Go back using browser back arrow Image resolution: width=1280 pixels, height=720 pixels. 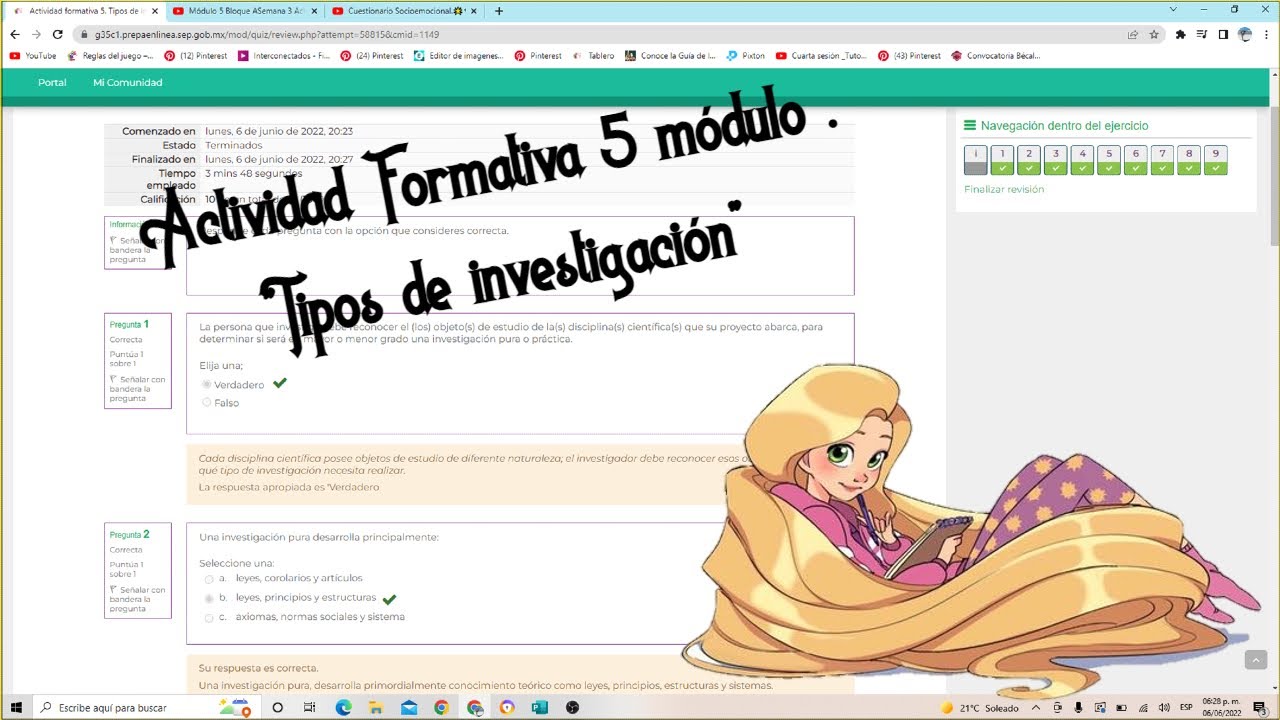[14, 33]
